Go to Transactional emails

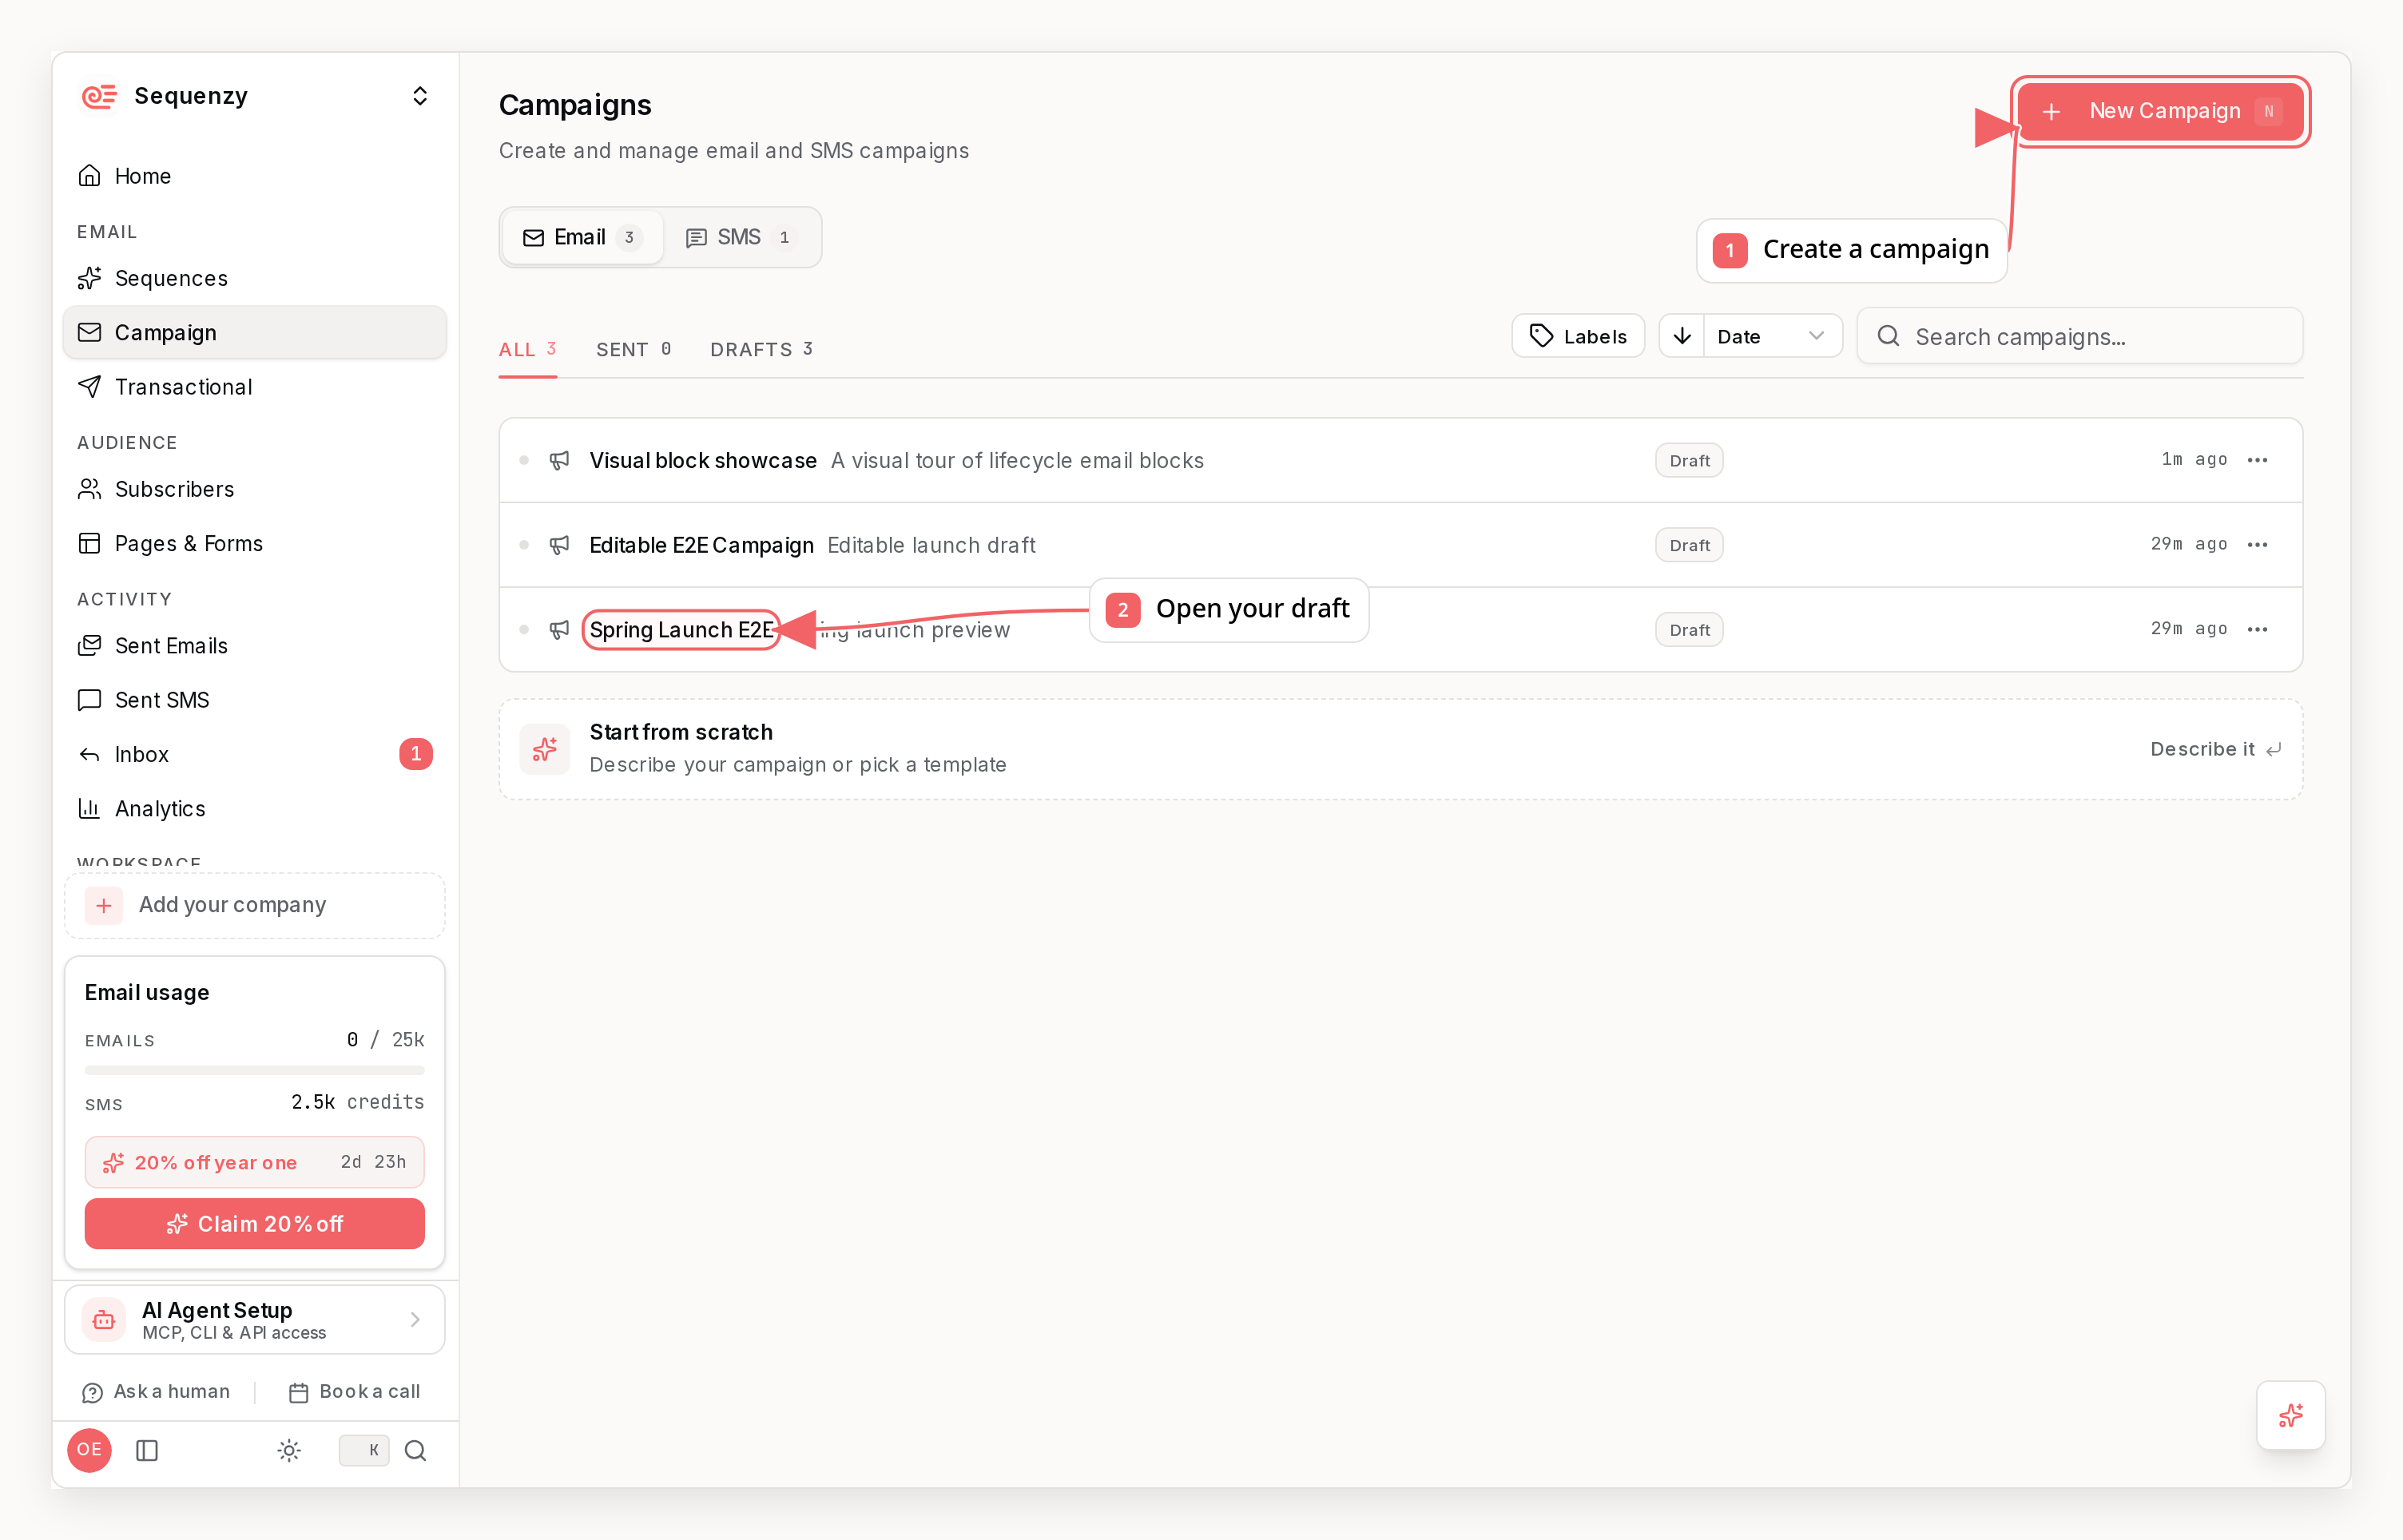click(x=254, y=387)
